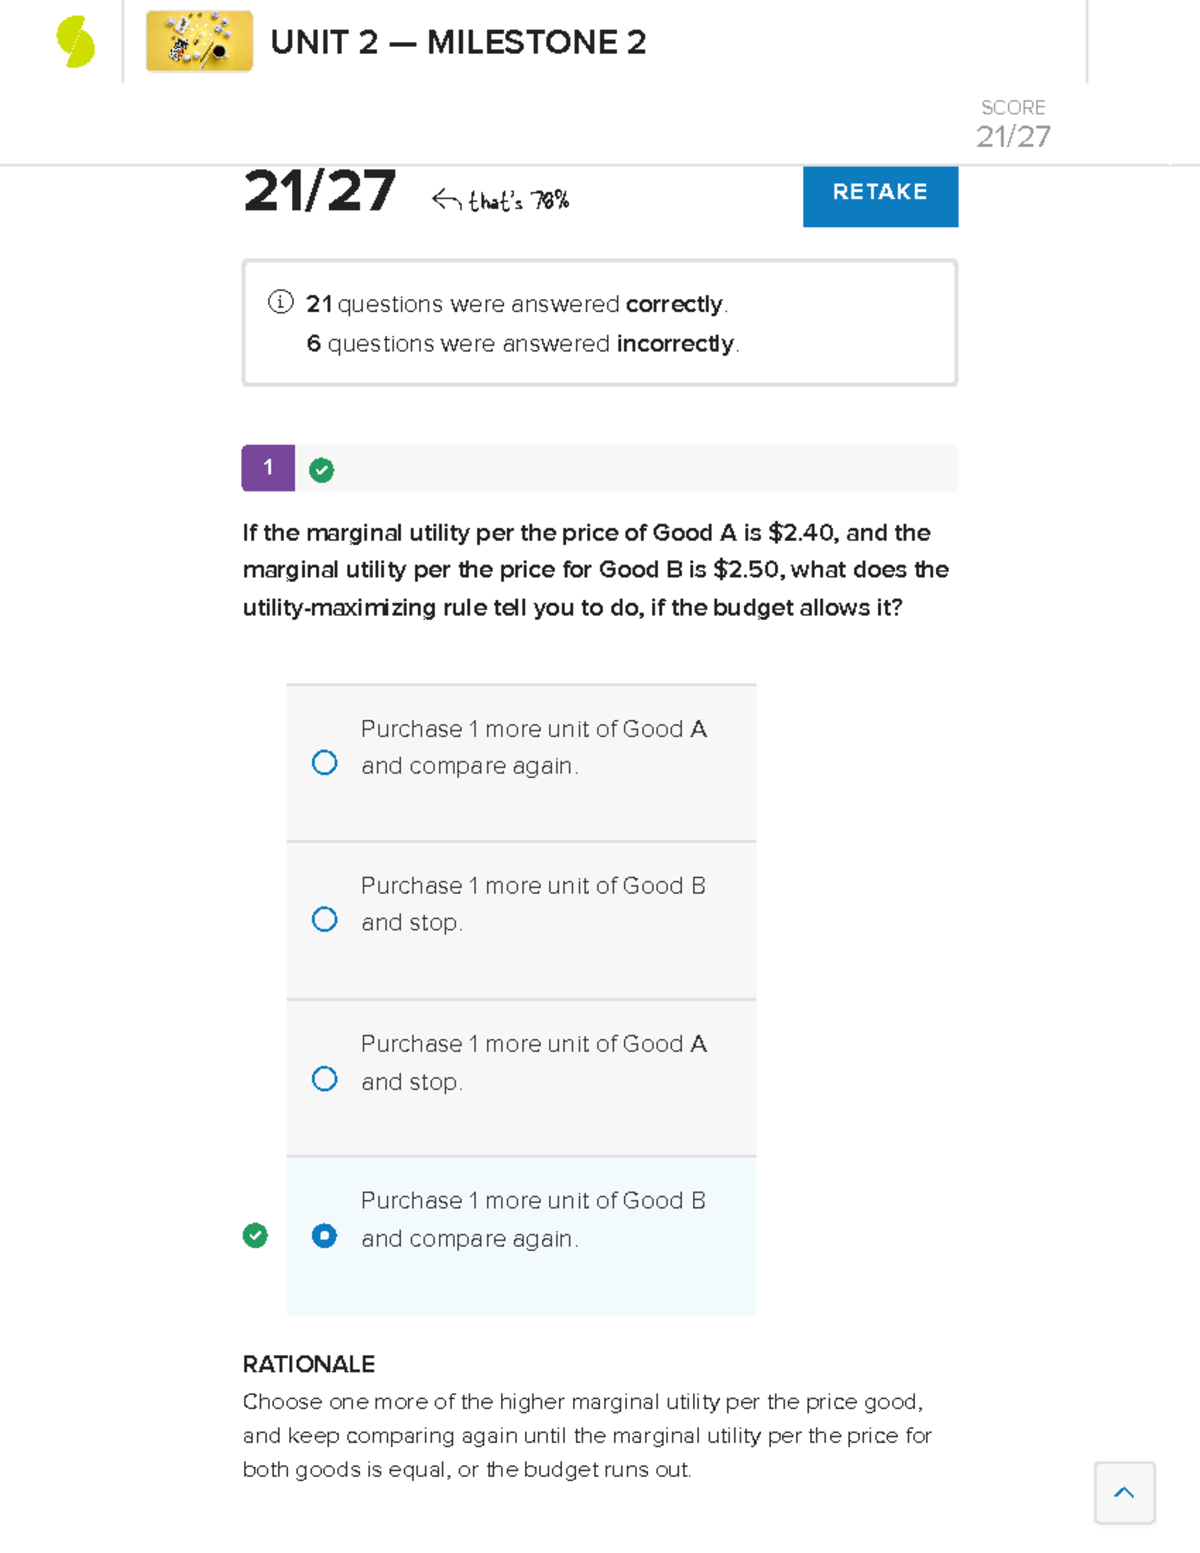Viewport: 1200px width, 1553px height.
Task: Open the yellow course thumbnail icon
Action: click(199, 42)
